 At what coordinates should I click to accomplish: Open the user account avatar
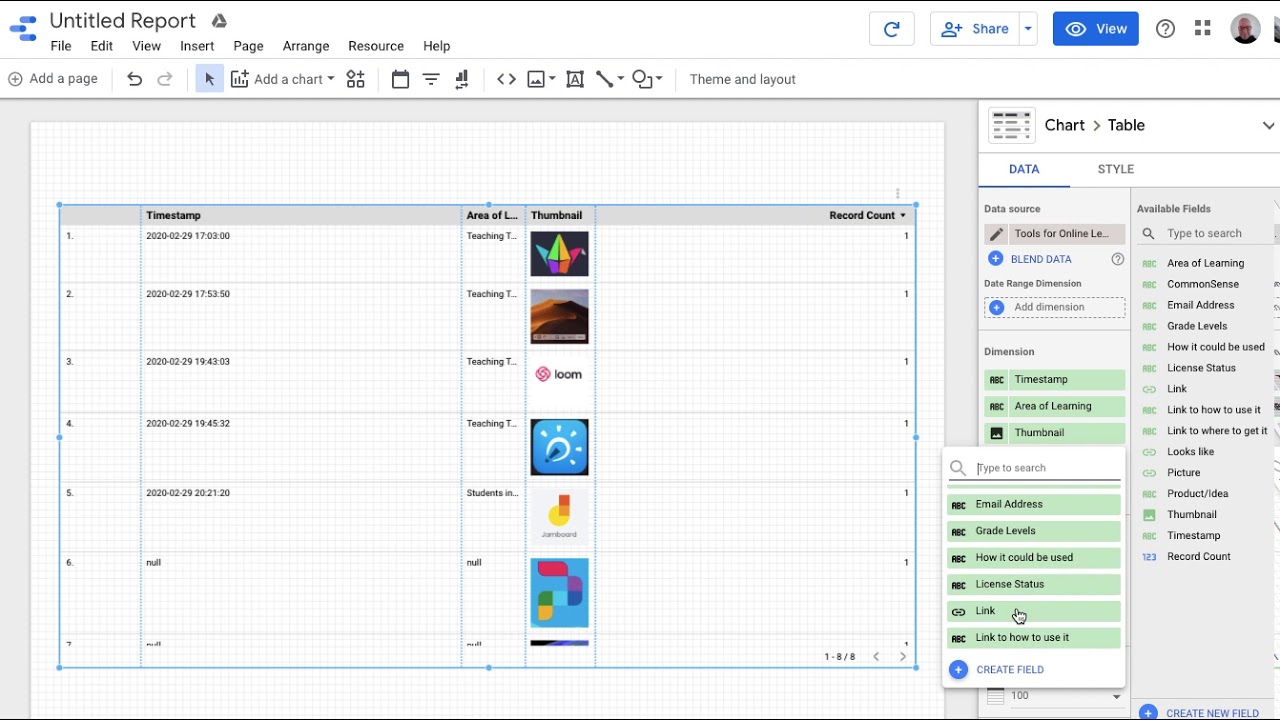(1245, 29)
